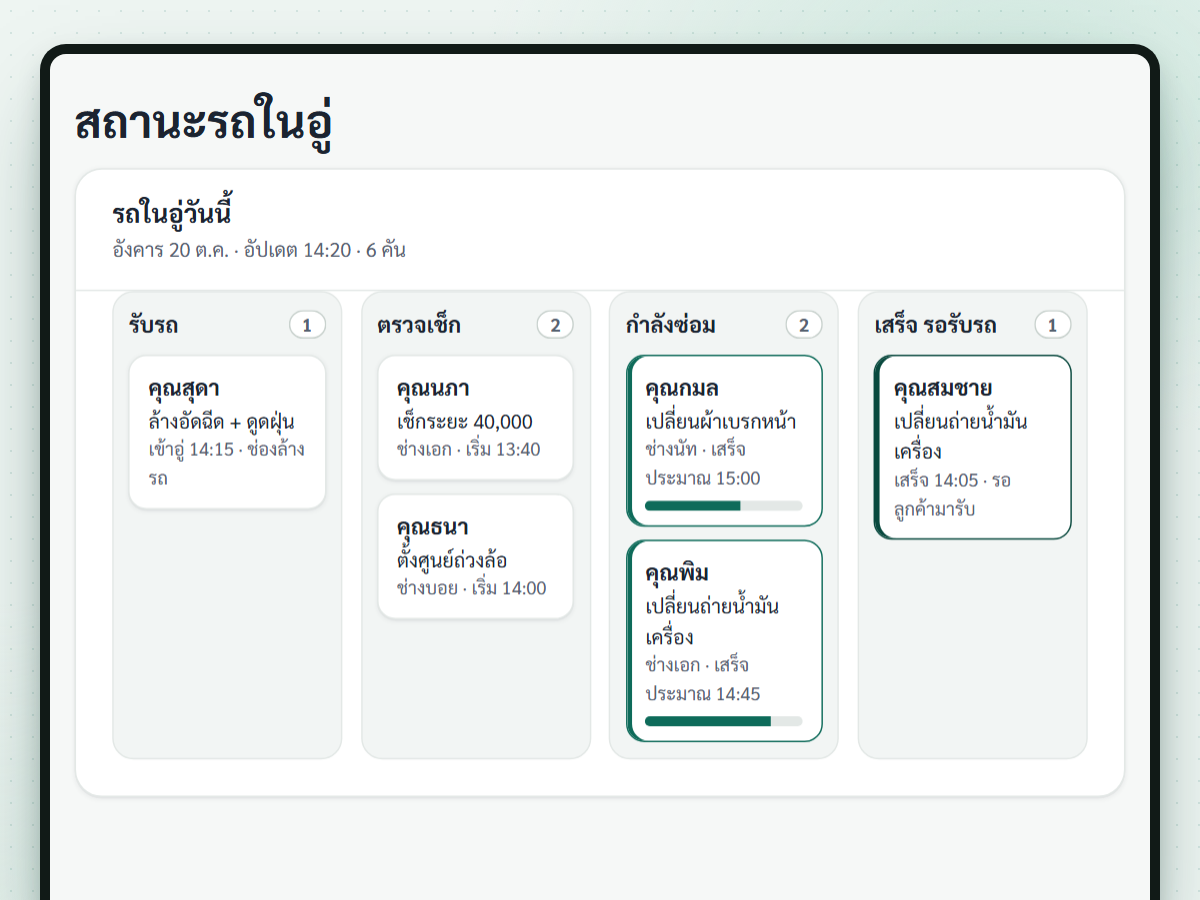Click the count badge beside ตรวจเช็ก
The height and width of the screenshot is (900, 1200).
tap(555, 325)
